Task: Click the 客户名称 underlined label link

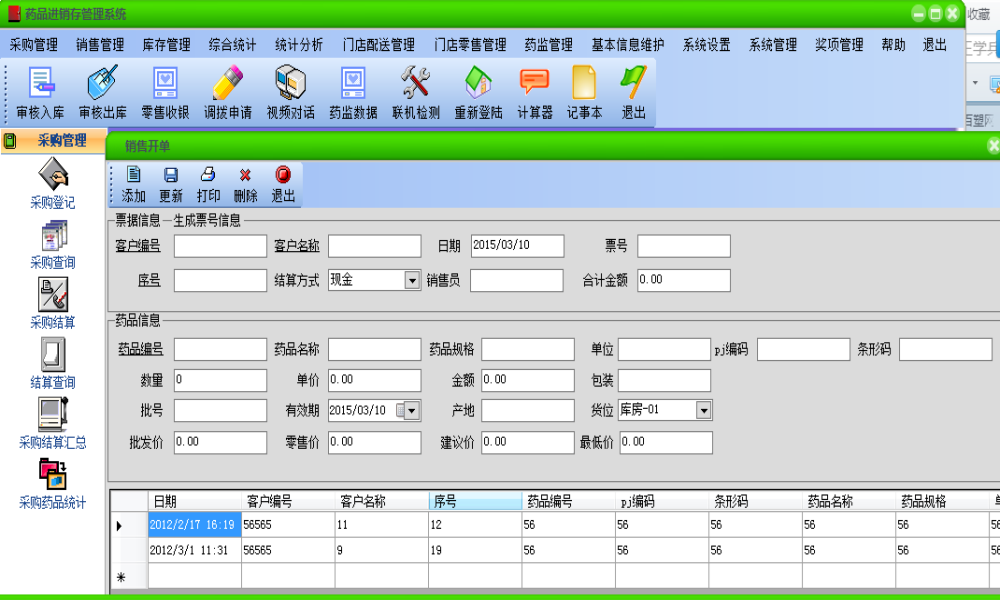Action: tap(297, 245)
